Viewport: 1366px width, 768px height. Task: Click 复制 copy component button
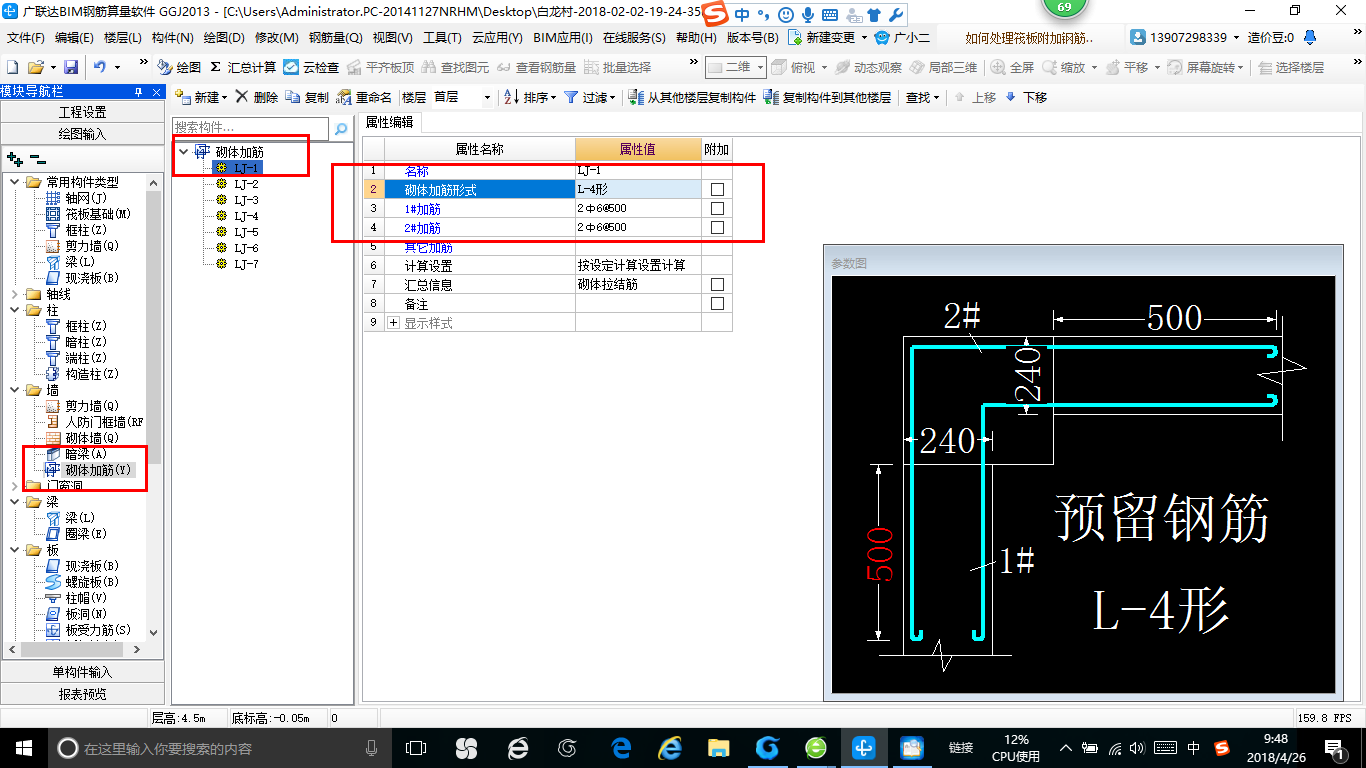(x=307, y=97)
